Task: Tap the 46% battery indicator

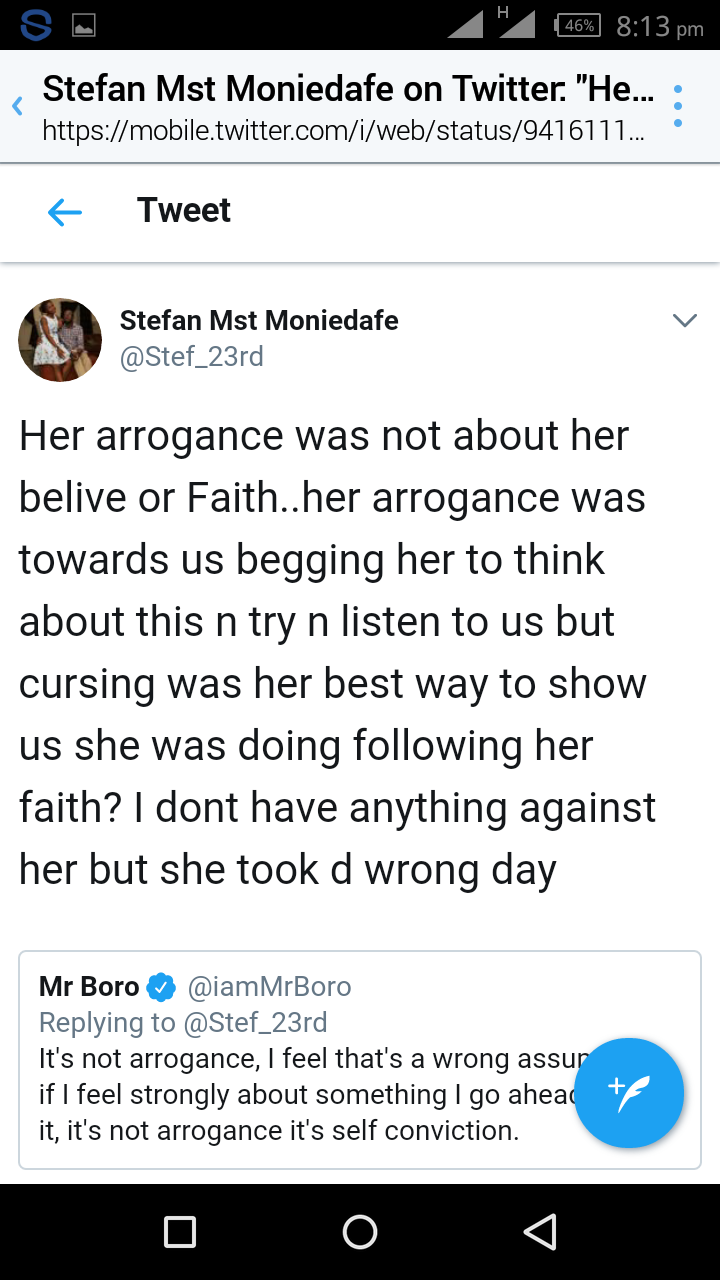Action: [579, 26]
